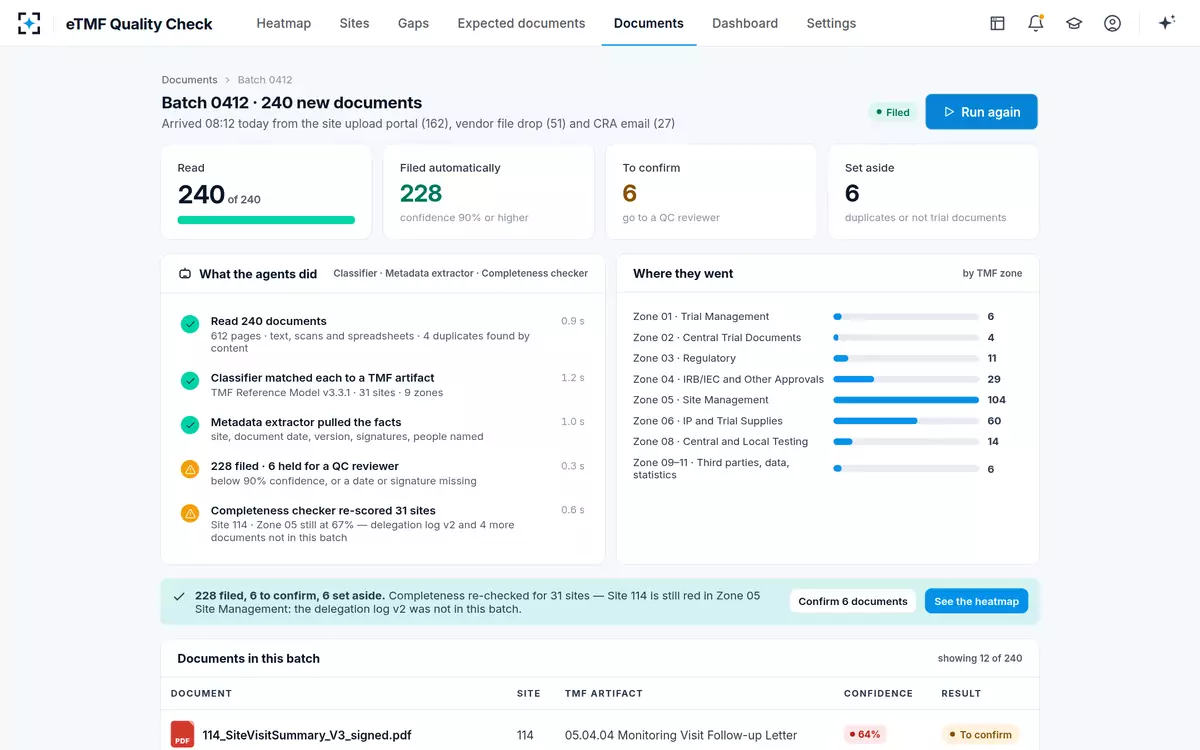Click Confirm 6 documents button
Viewport: 1200px width, 750px height.
[853, 601]
